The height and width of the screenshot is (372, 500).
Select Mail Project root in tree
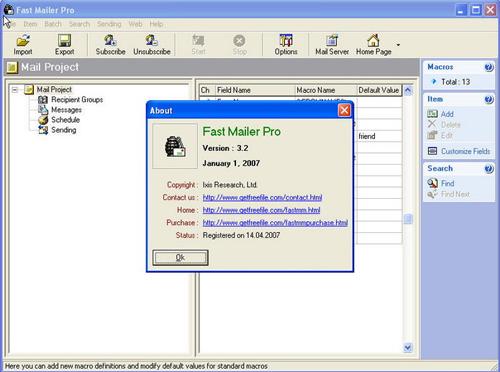point(54,89)
